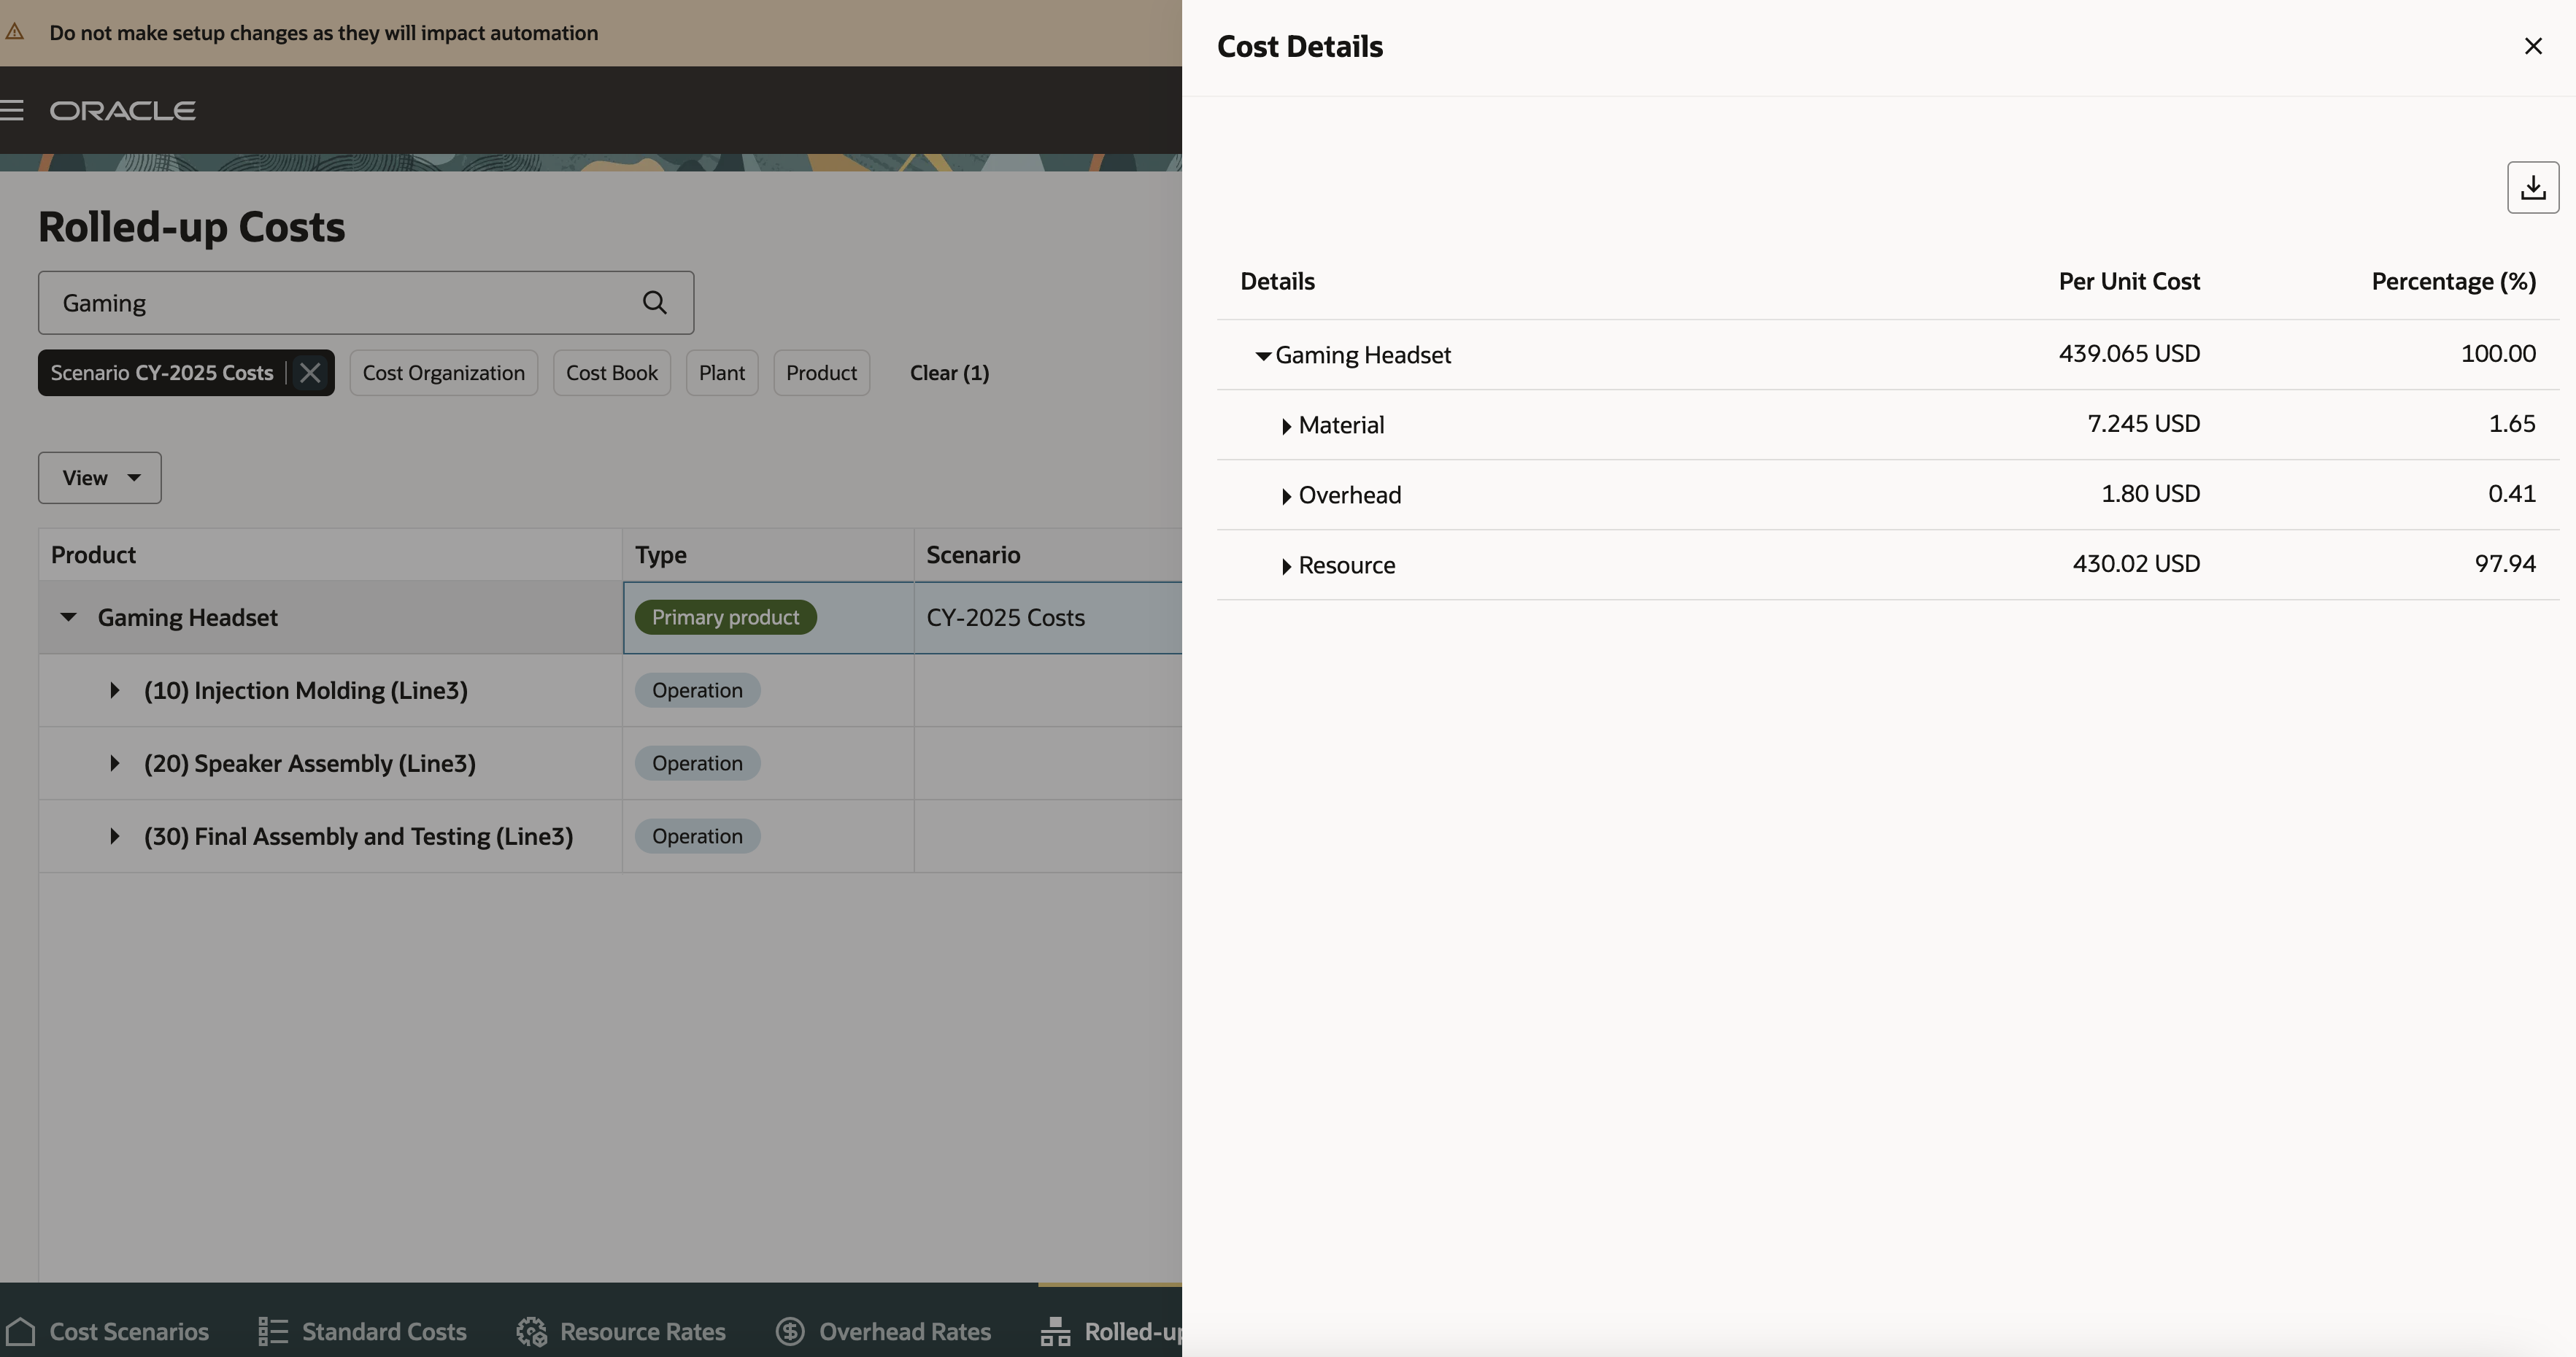Expand the Injection Molding operation row

pos(114,690)
